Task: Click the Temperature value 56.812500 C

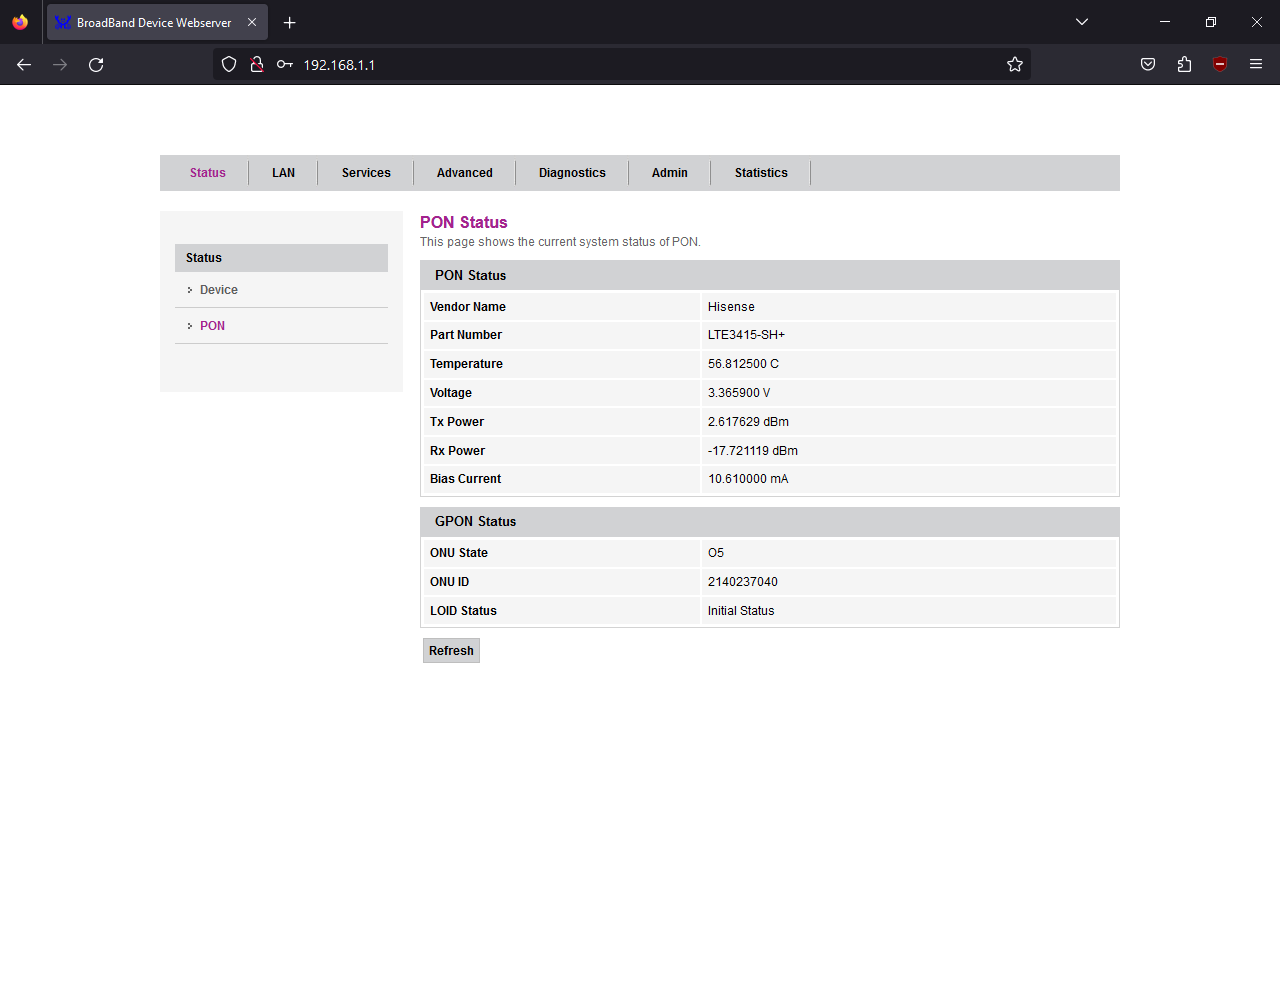Action: coord(743,364)
